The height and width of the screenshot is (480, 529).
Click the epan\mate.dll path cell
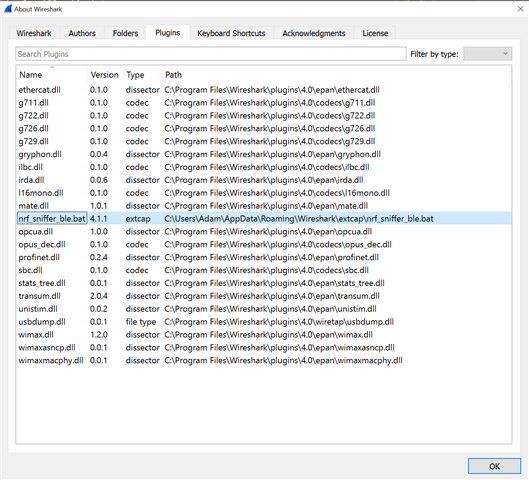point(266,206)
